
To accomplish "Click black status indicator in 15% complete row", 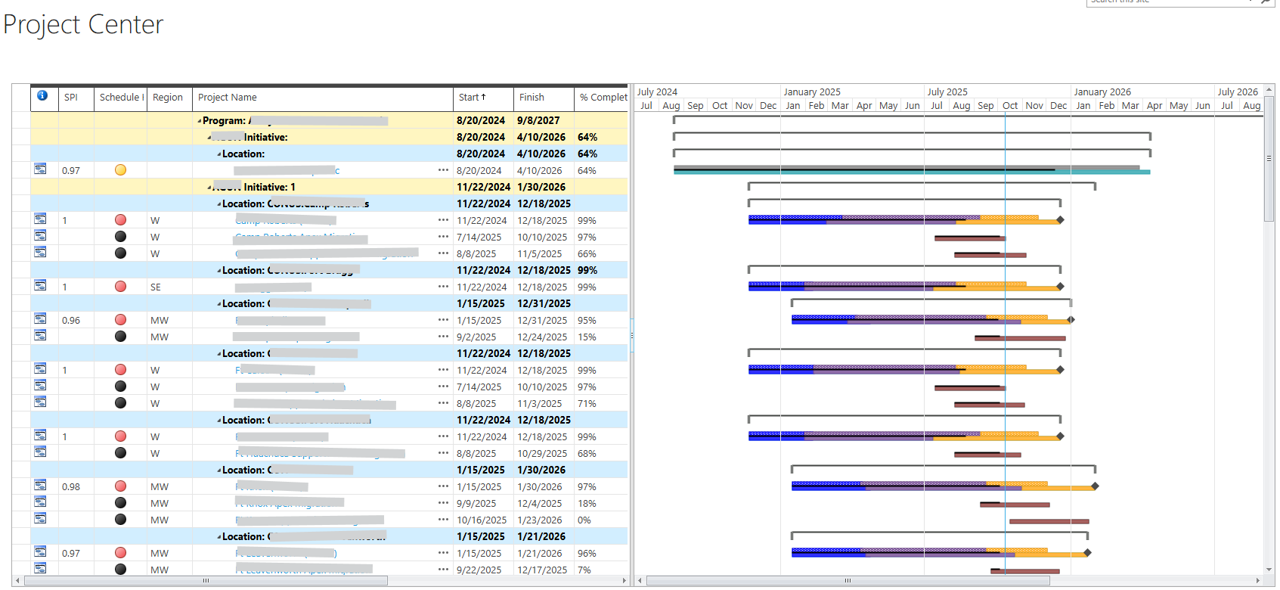I will [x=120, y=337].
